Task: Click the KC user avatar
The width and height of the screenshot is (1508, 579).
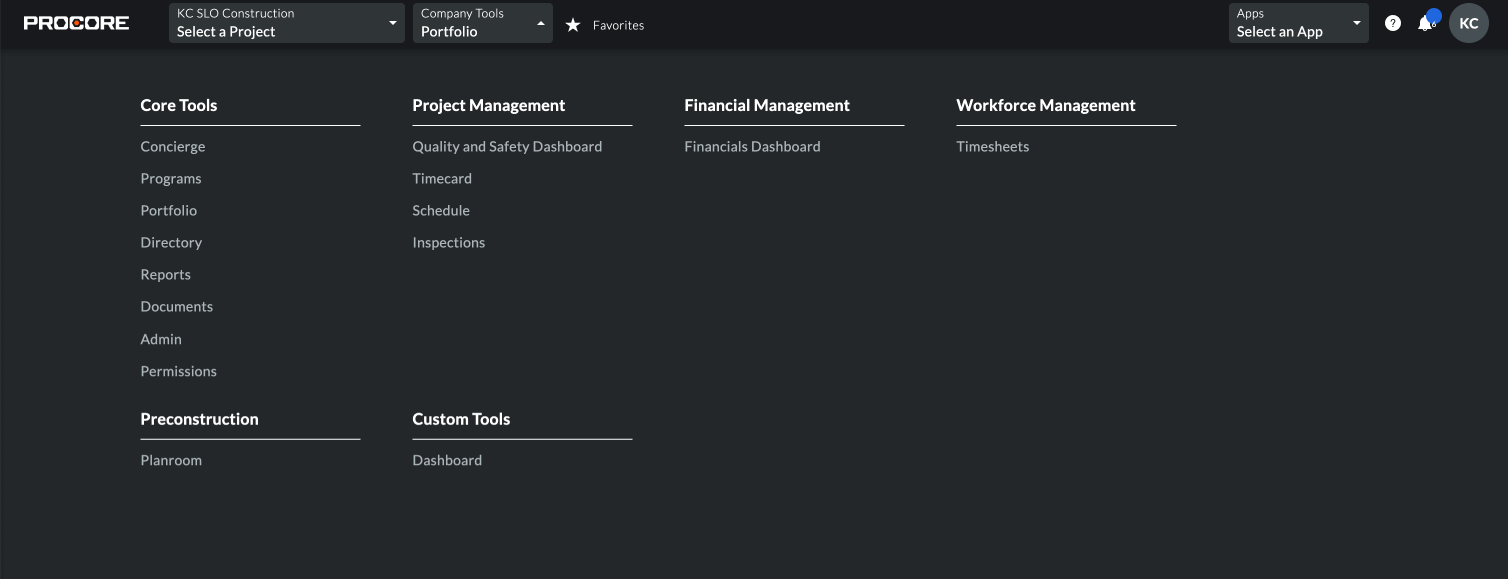Action: (1468, 22)
